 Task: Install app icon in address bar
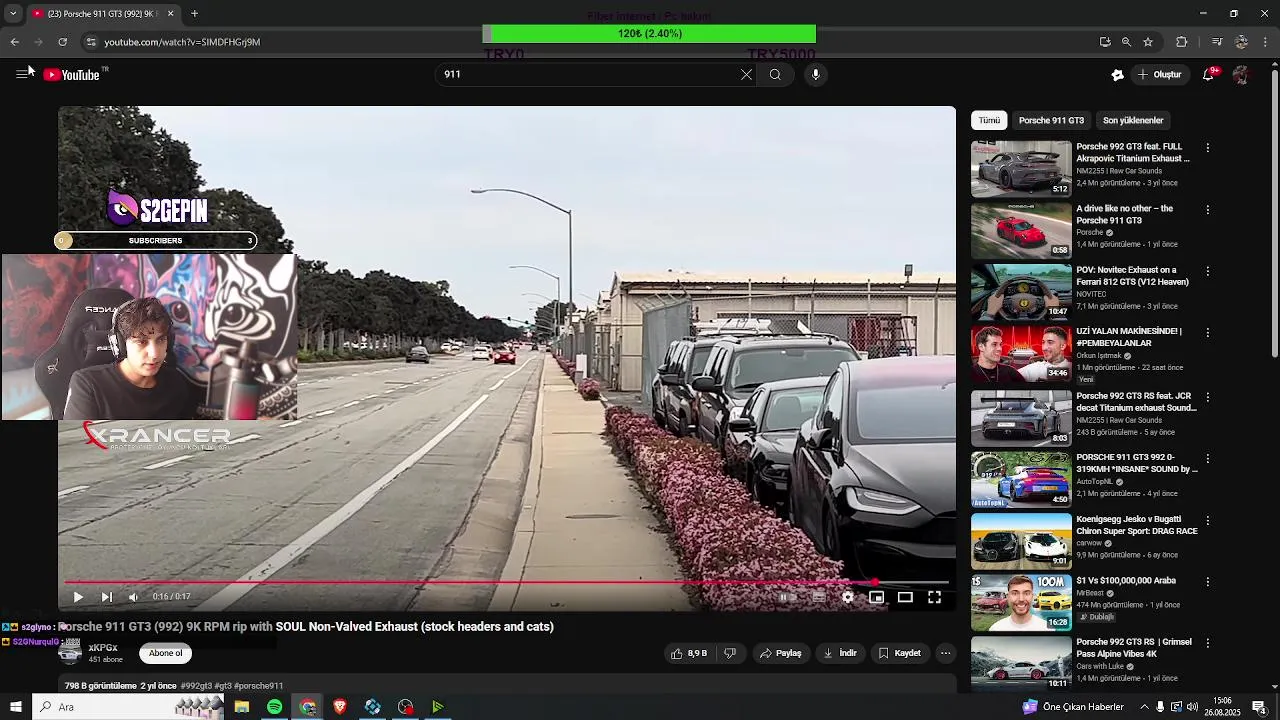tap(1105, 42)
